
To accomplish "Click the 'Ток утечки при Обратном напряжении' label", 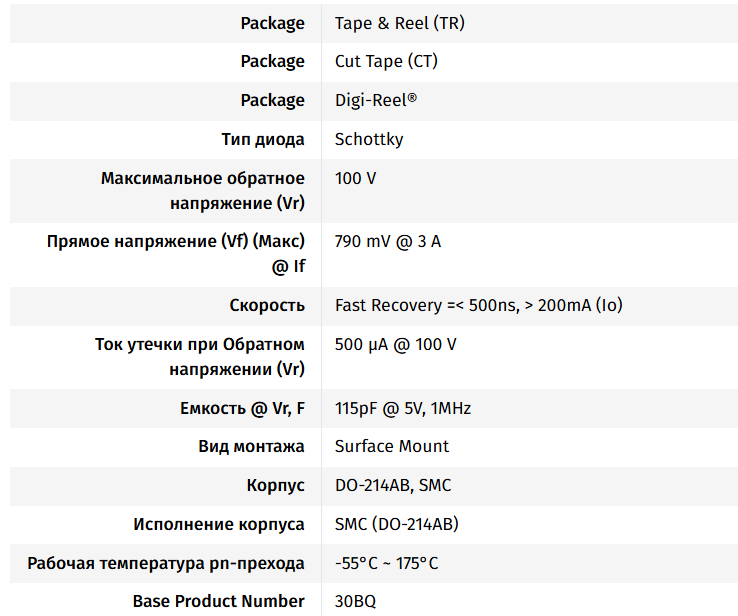I will pos(200,356).
